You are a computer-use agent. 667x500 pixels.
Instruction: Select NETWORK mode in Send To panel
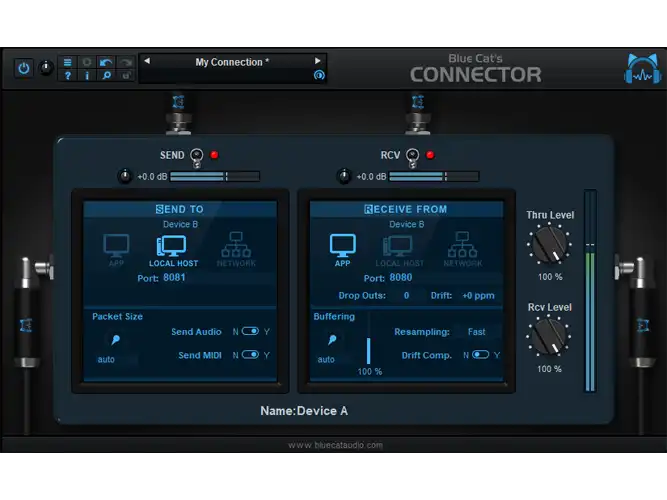236,249
